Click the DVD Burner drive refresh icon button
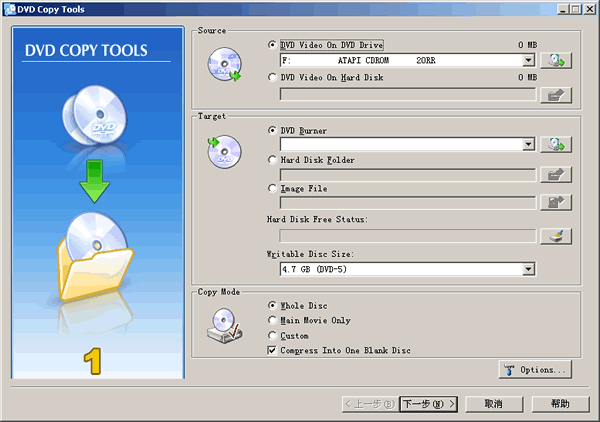 (556, 145)
